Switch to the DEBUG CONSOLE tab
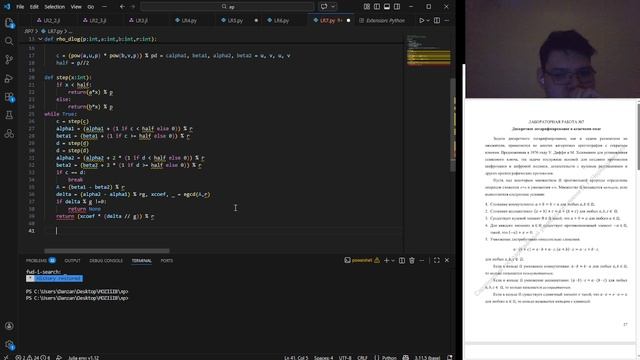 coord(106,260)
